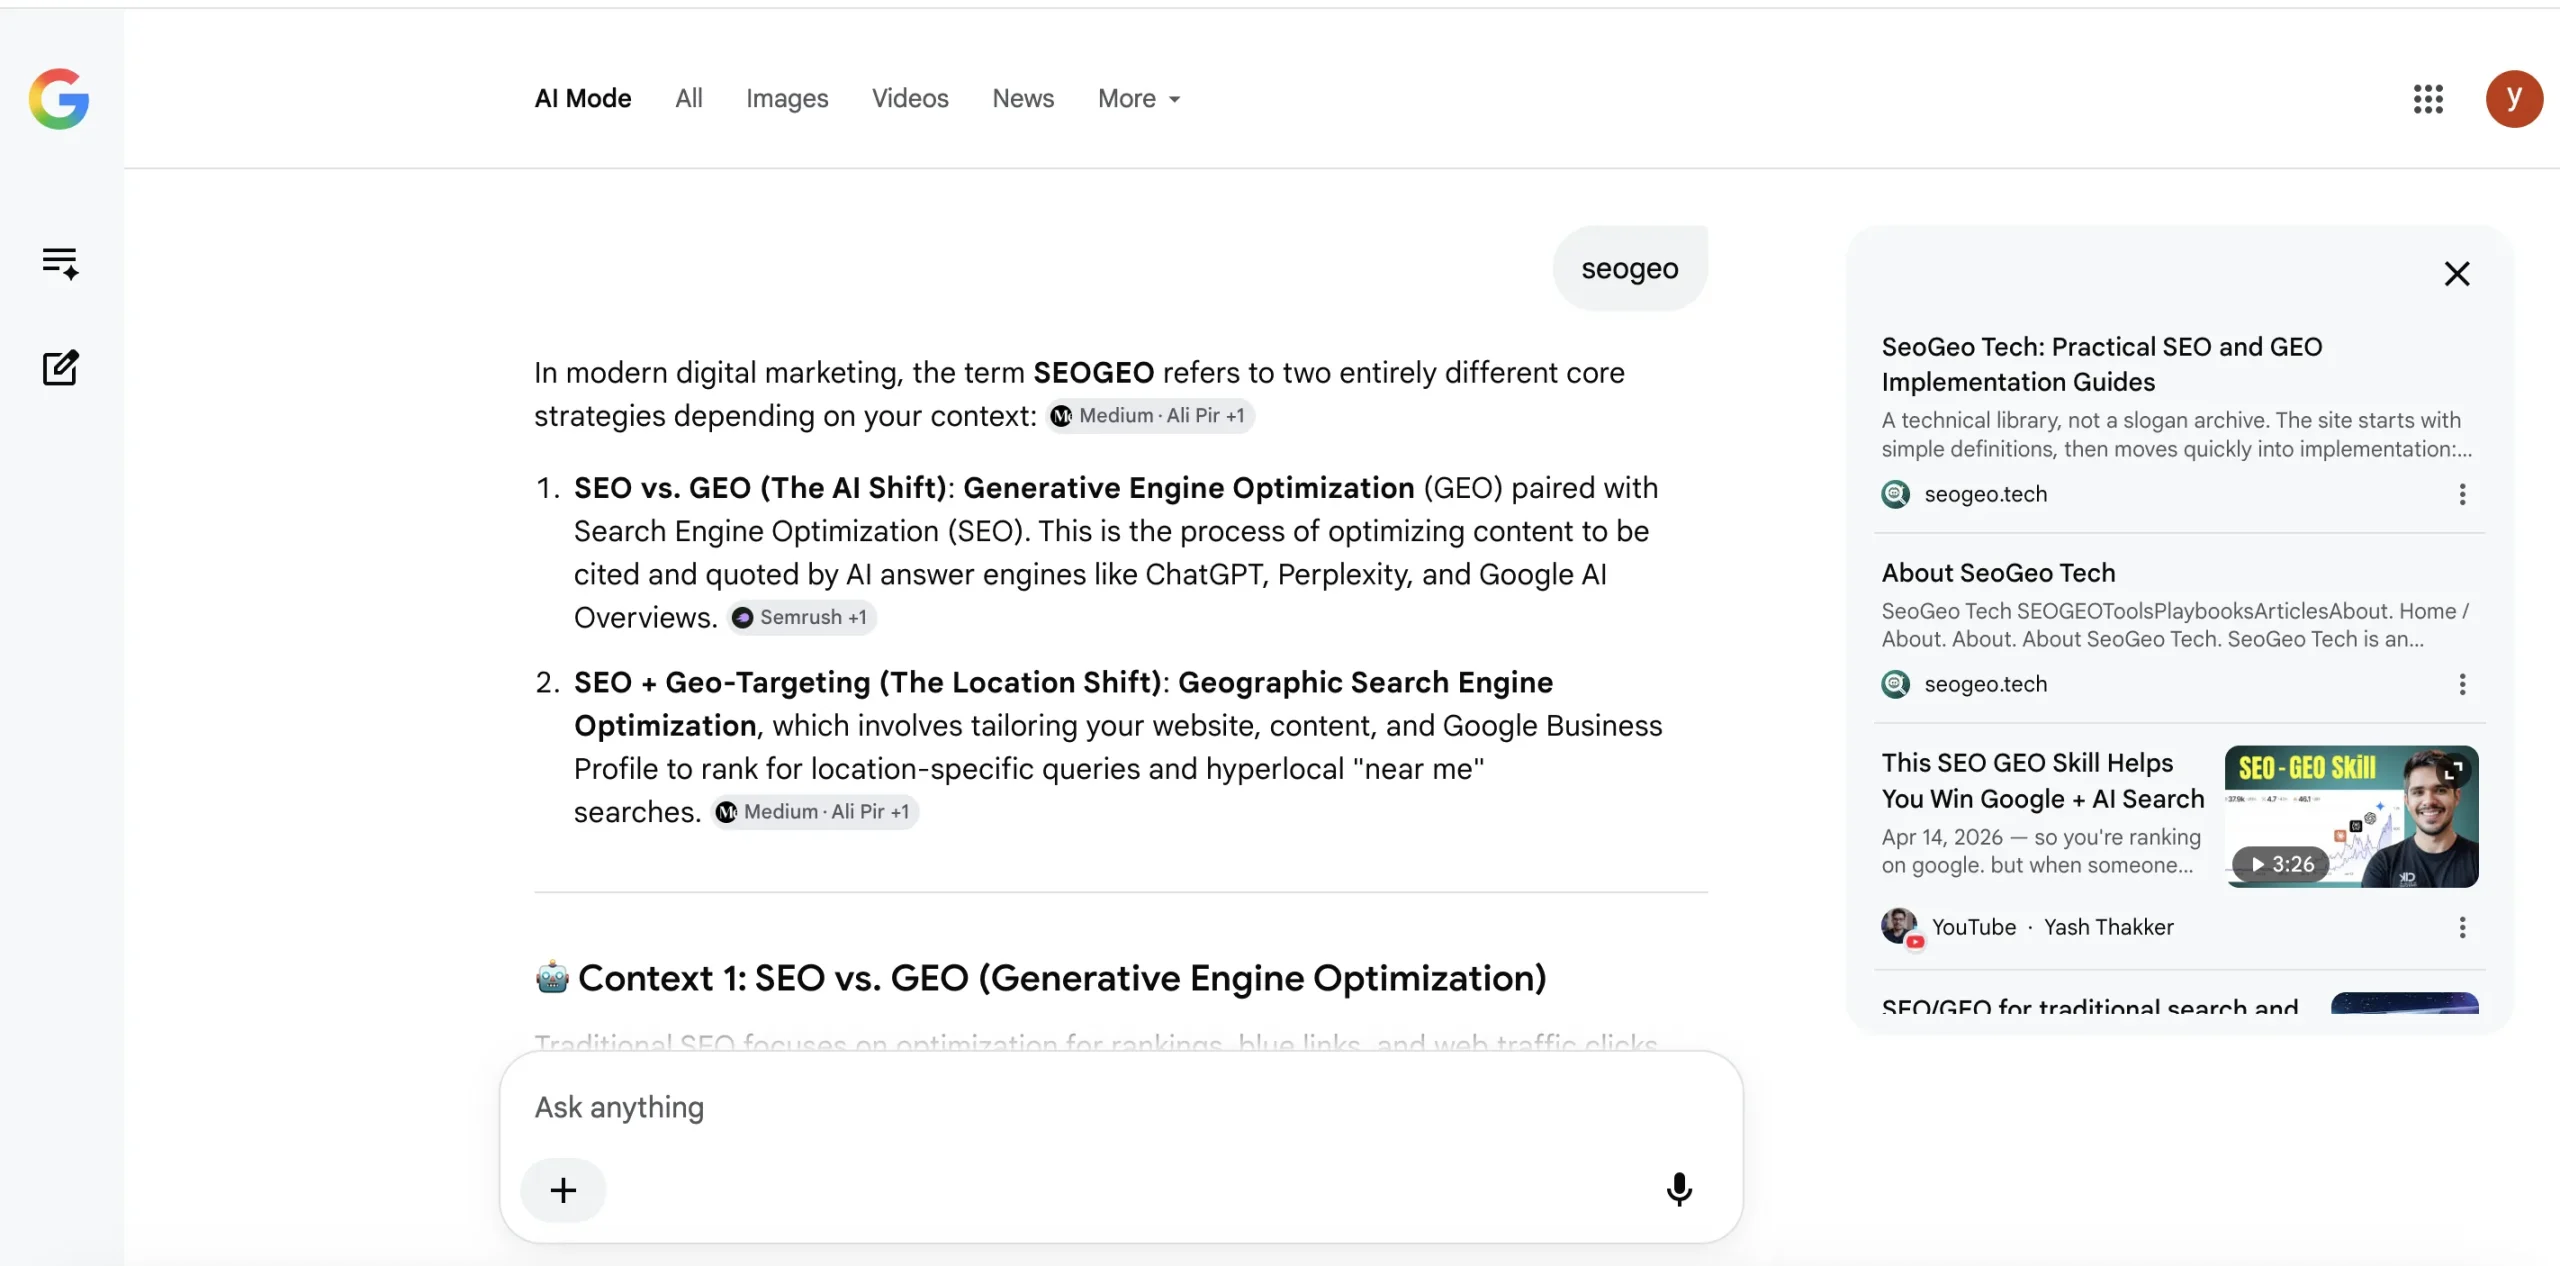
Task: Open This SEO GEO Skill video title
Action: (2043, 780)
